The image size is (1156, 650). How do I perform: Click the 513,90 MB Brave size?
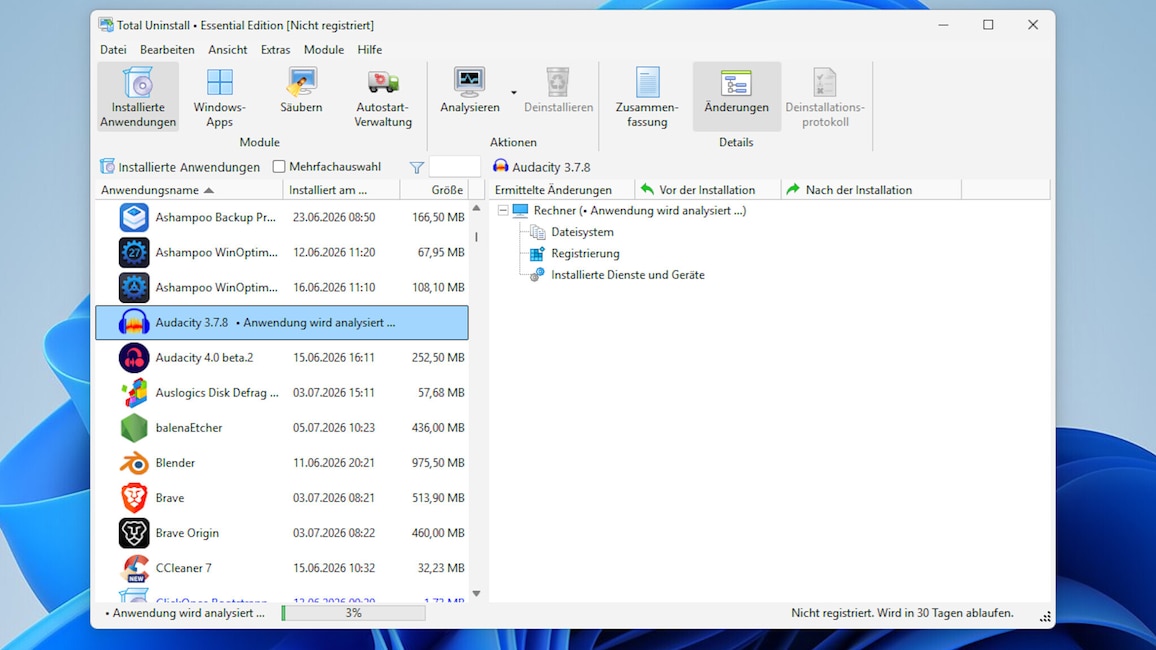pyautogui.click(x=438, y=498)
